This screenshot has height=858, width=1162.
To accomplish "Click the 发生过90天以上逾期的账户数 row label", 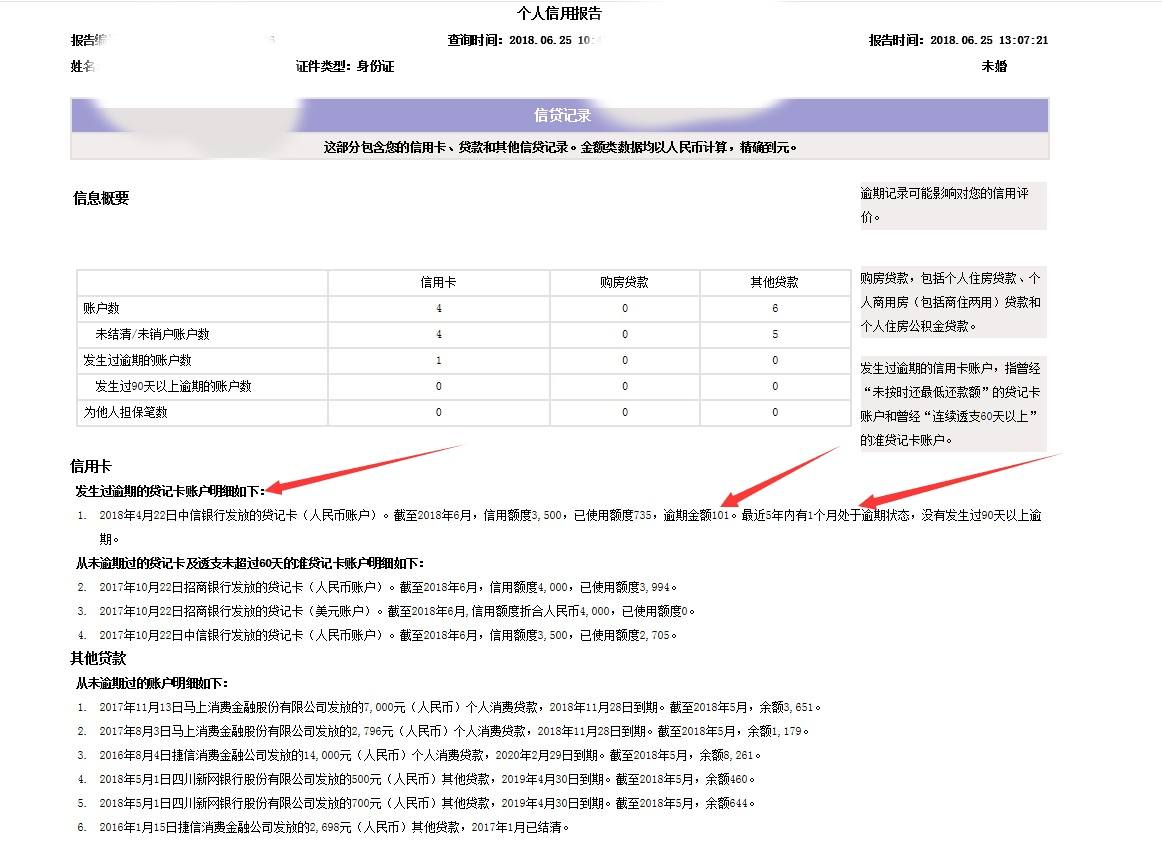I will [x=173, y=386].
